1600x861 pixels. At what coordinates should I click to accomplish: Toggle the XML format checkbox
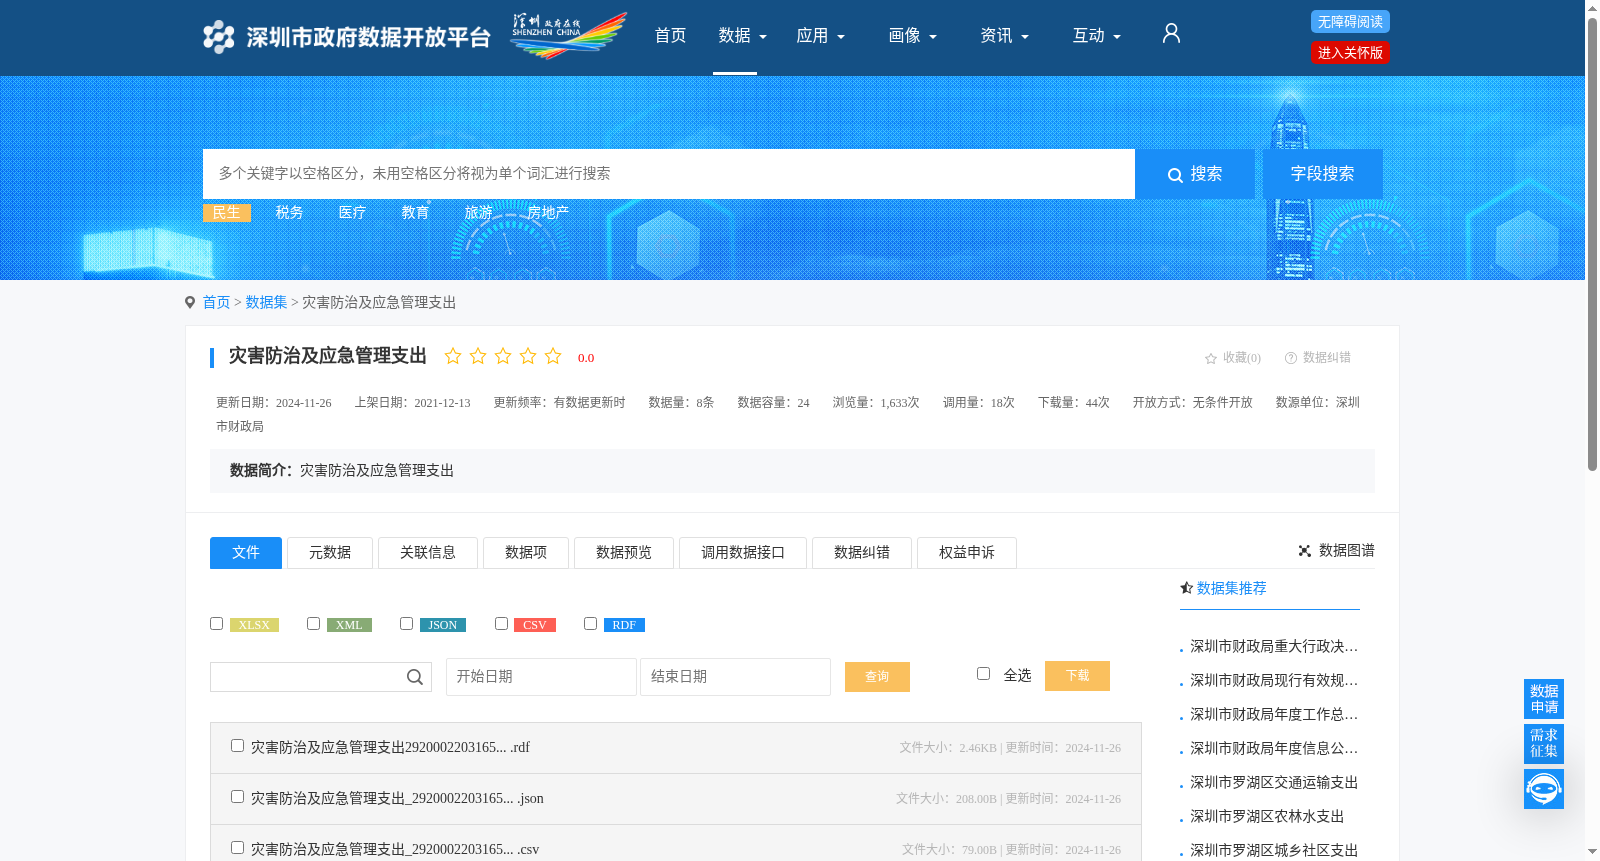[x=313, y=624]
